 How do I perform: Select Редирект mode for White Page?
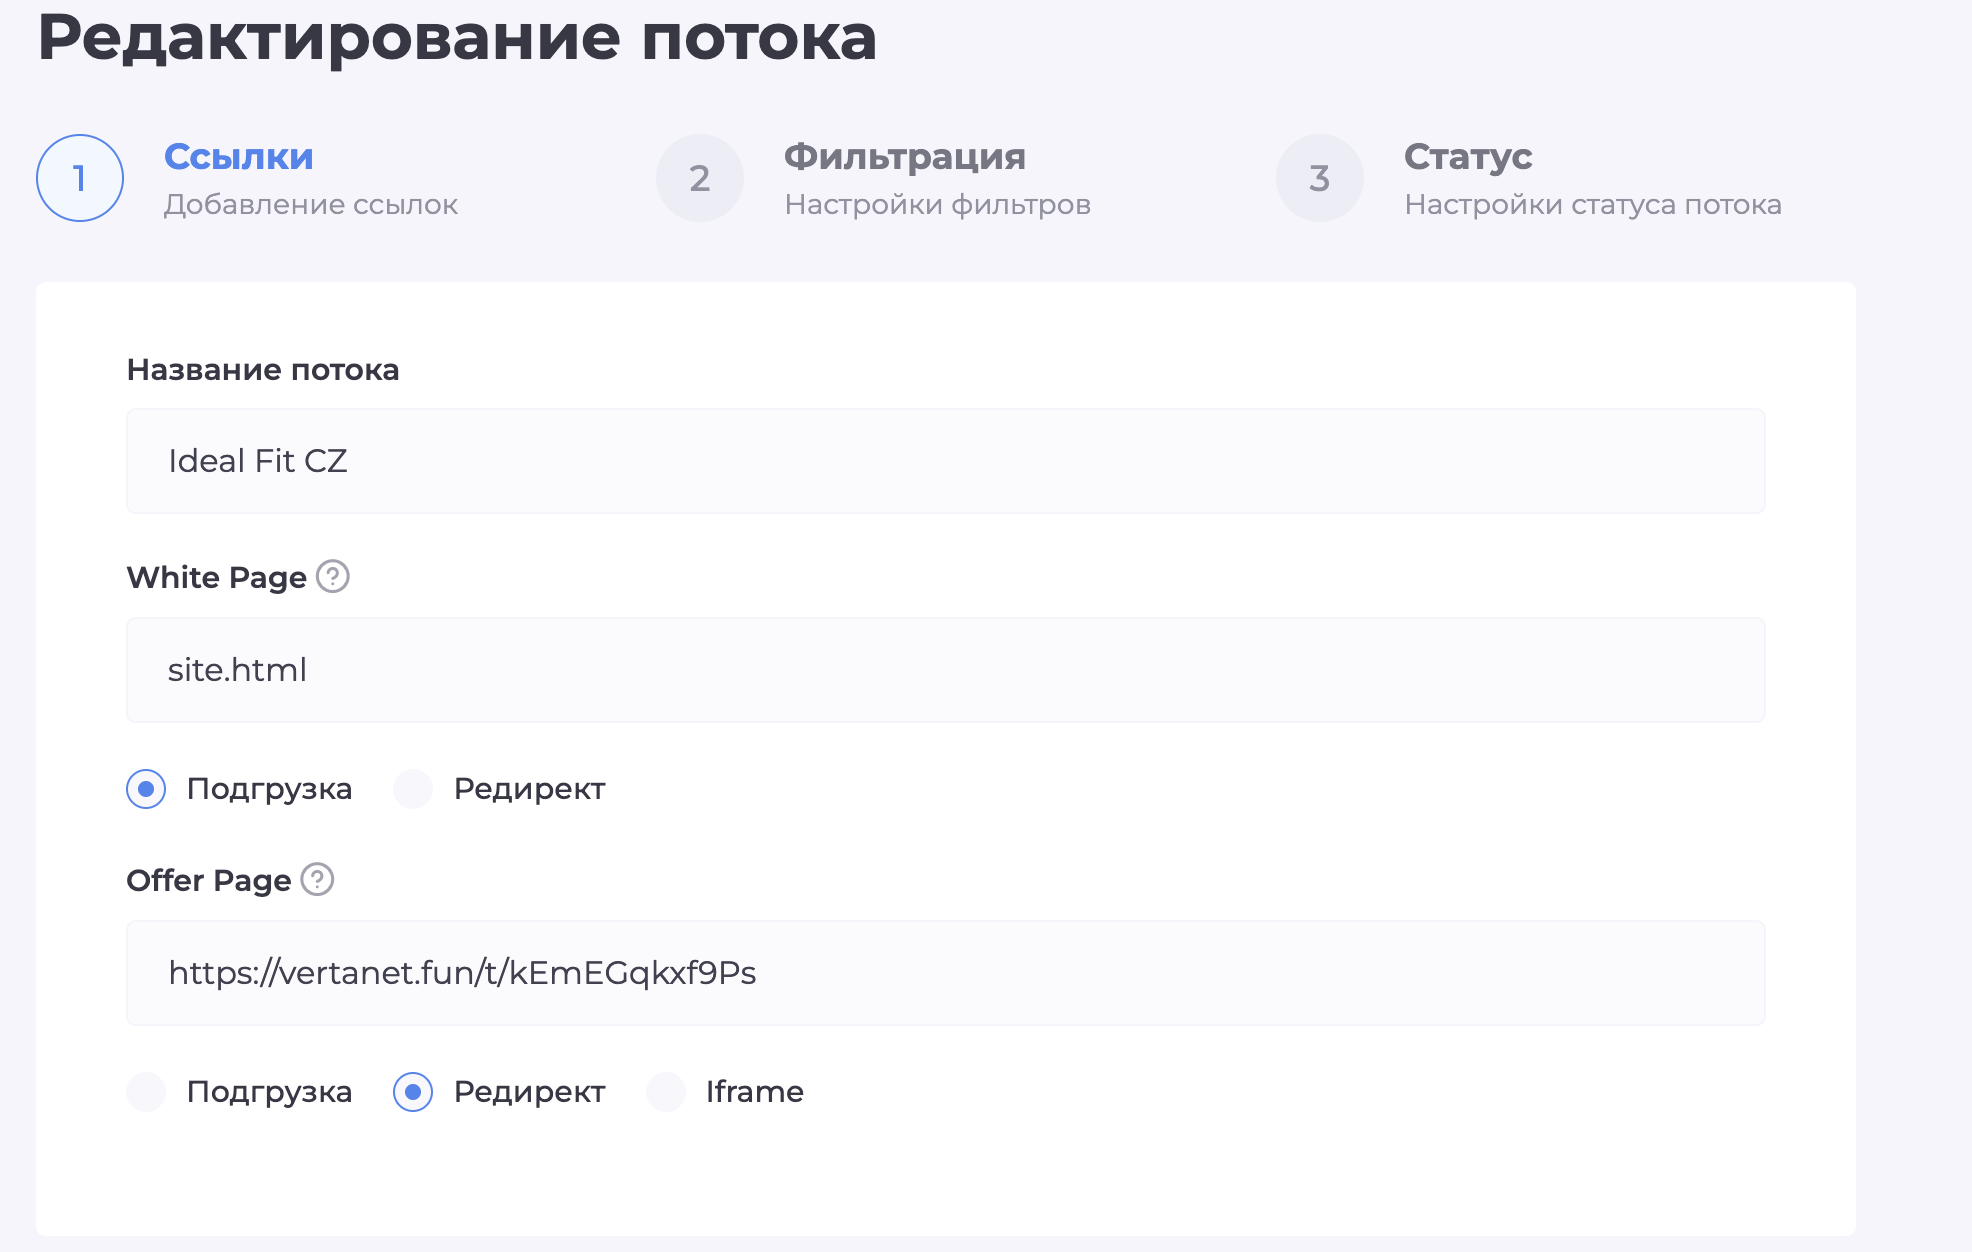click(412, 789)
